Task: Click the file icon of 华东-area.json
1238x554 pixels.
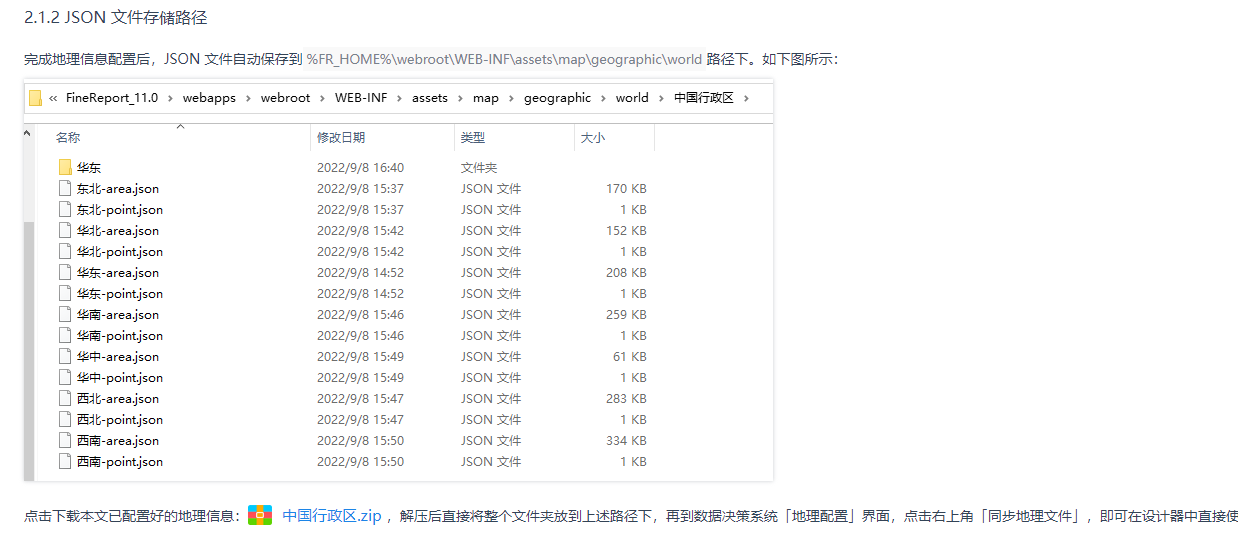Action: click(65, 273)
